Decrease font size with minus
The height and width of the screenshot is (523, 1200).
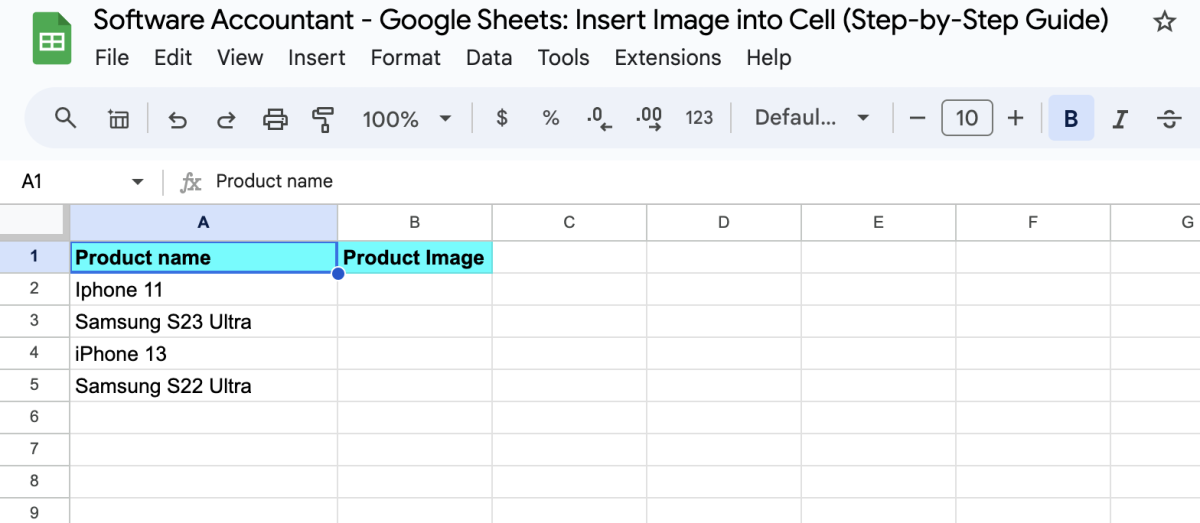click(917, 118)
